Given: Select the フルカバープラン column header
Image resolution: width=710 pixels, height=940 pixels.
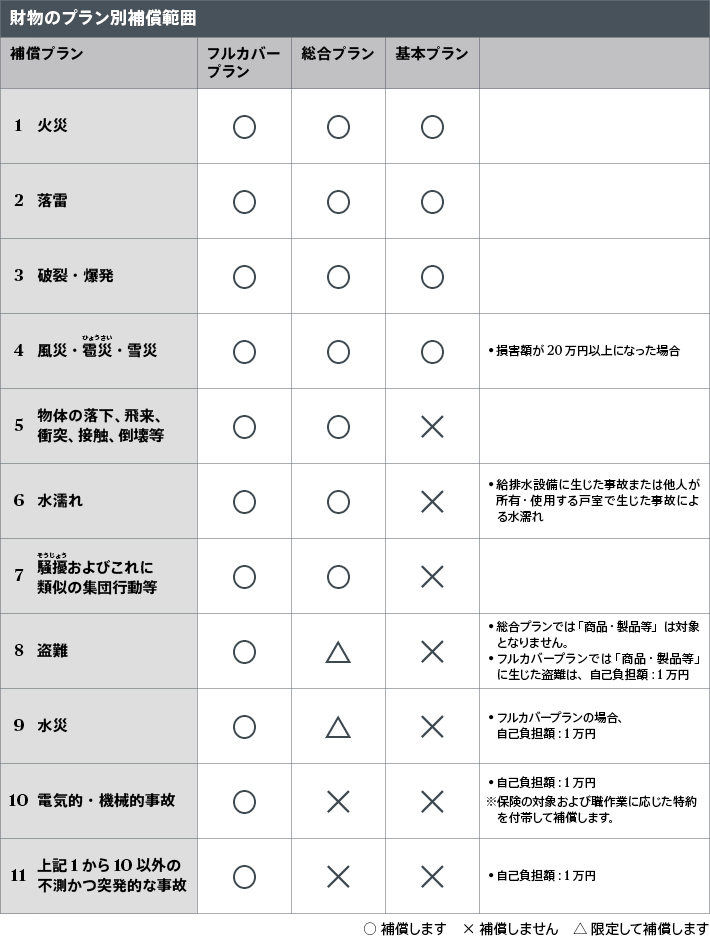Looking at the screenshot, I should click(x=243, y=63).
